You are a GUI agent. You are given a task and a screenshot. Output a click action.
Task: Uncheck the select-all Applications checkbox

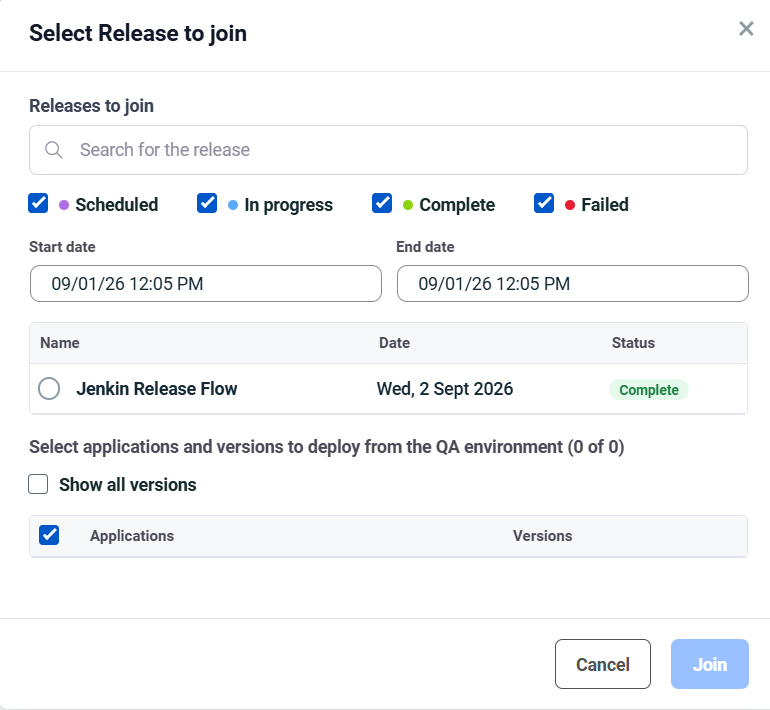(49, 535)
